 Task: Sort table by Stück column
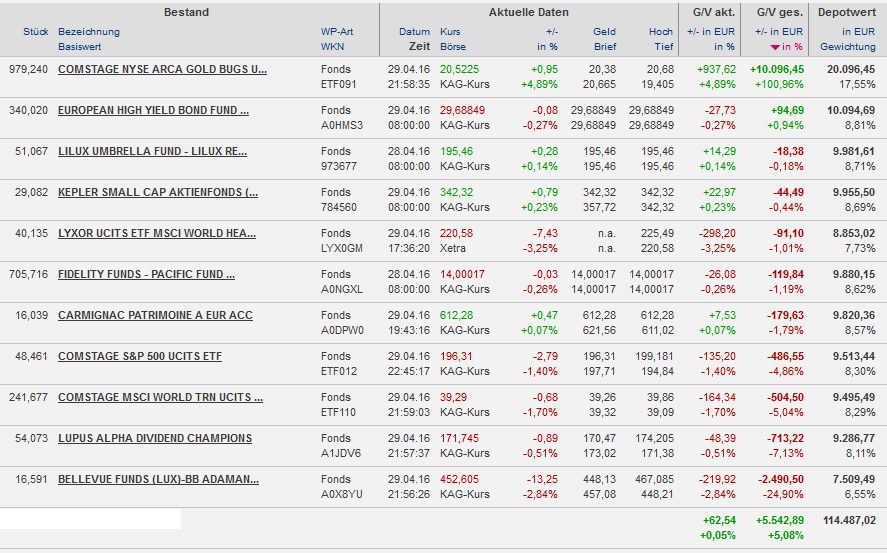[35, 32]
